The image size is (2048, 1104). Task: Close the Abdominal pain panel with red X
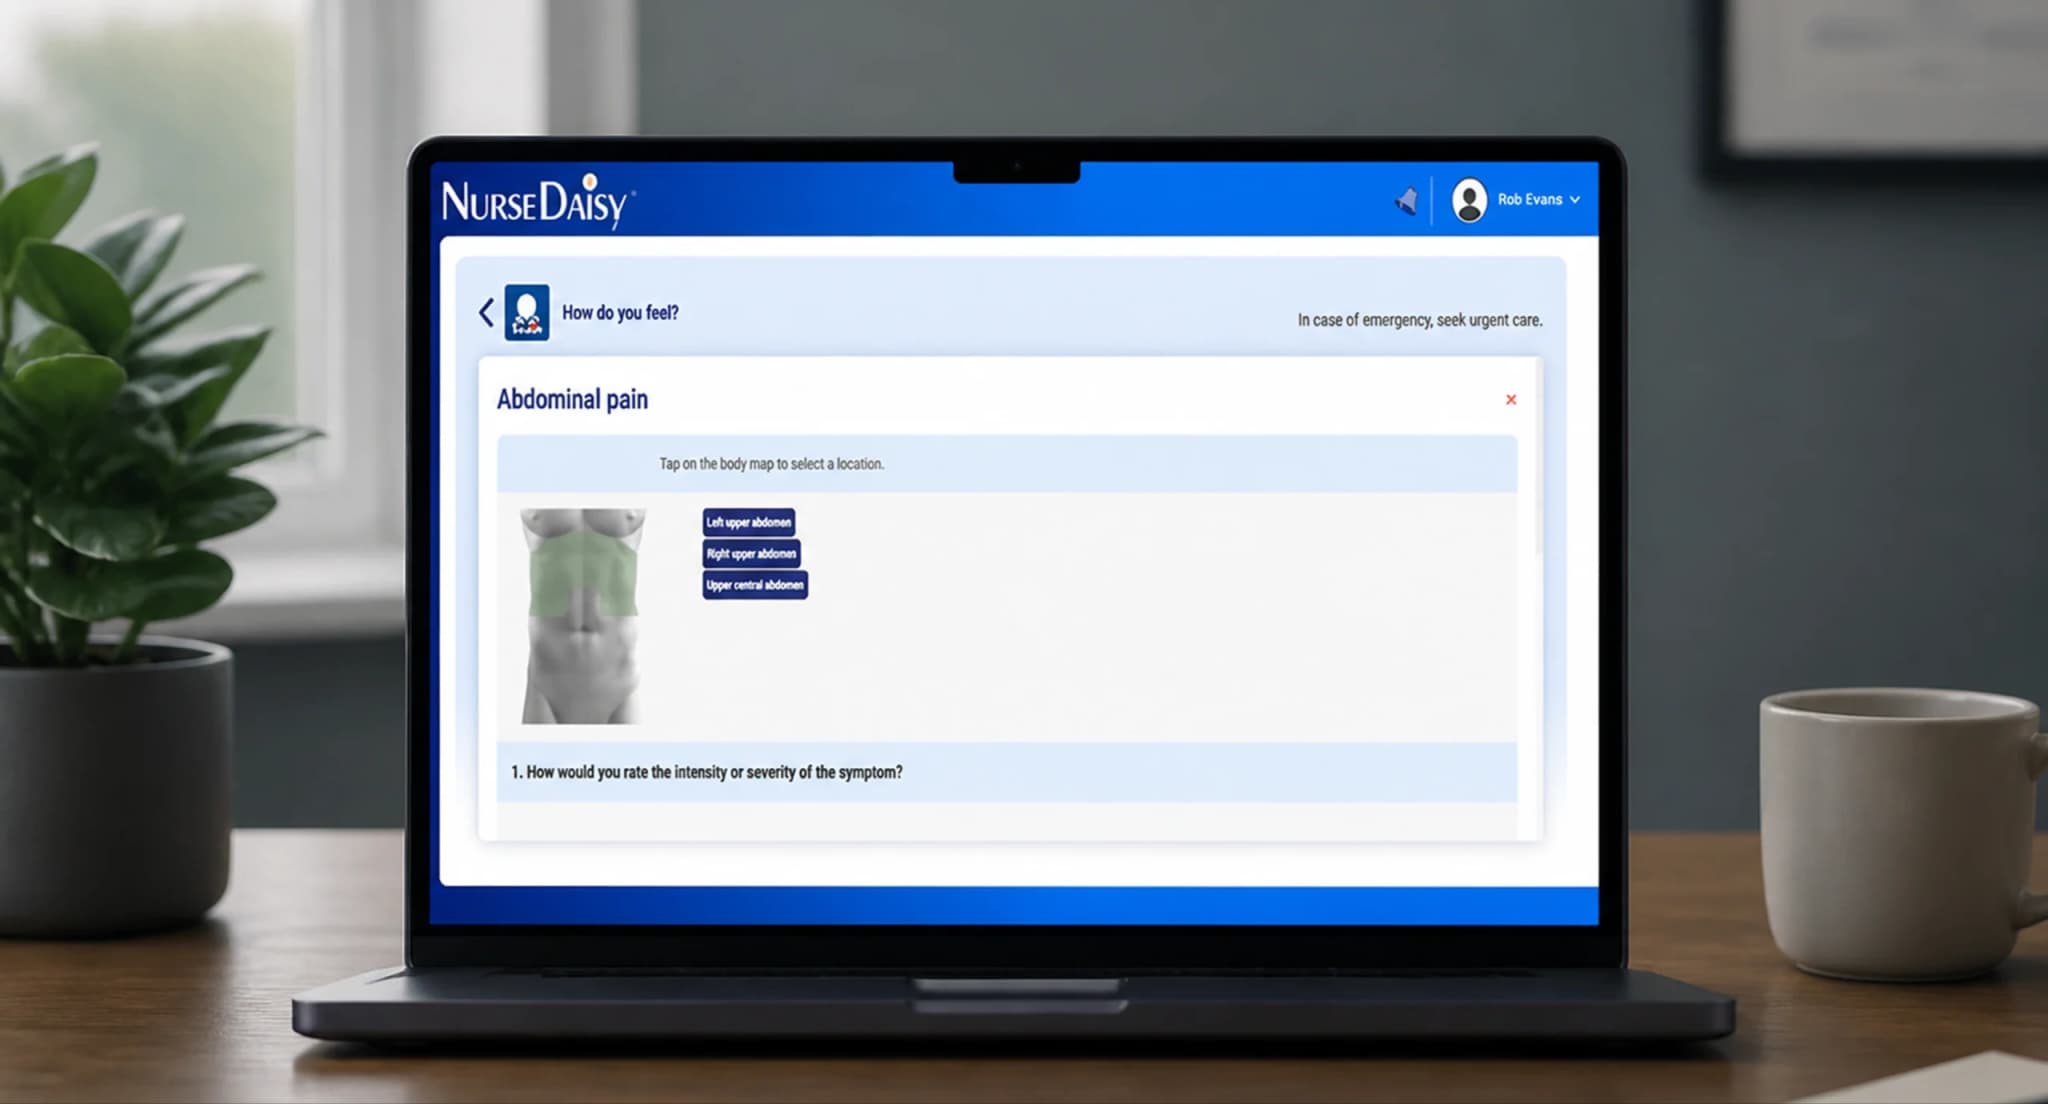(1511, 400)
